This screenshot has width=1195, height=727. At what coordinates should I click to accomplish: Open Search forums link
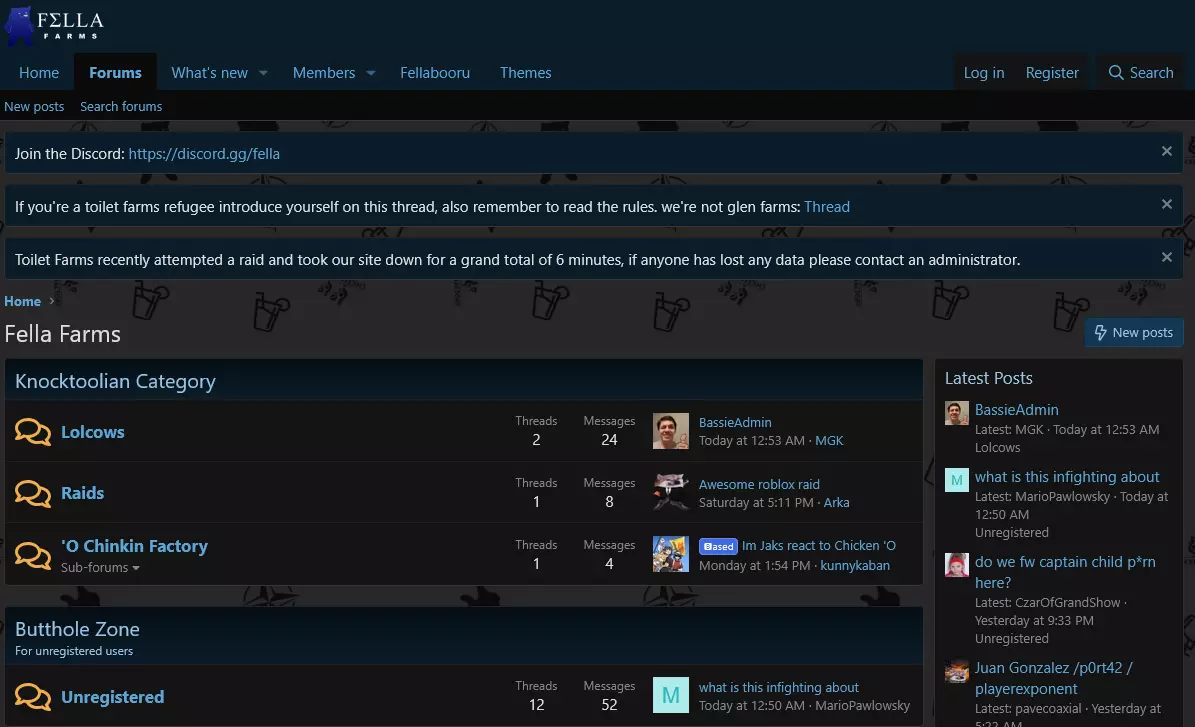point(121,107)
